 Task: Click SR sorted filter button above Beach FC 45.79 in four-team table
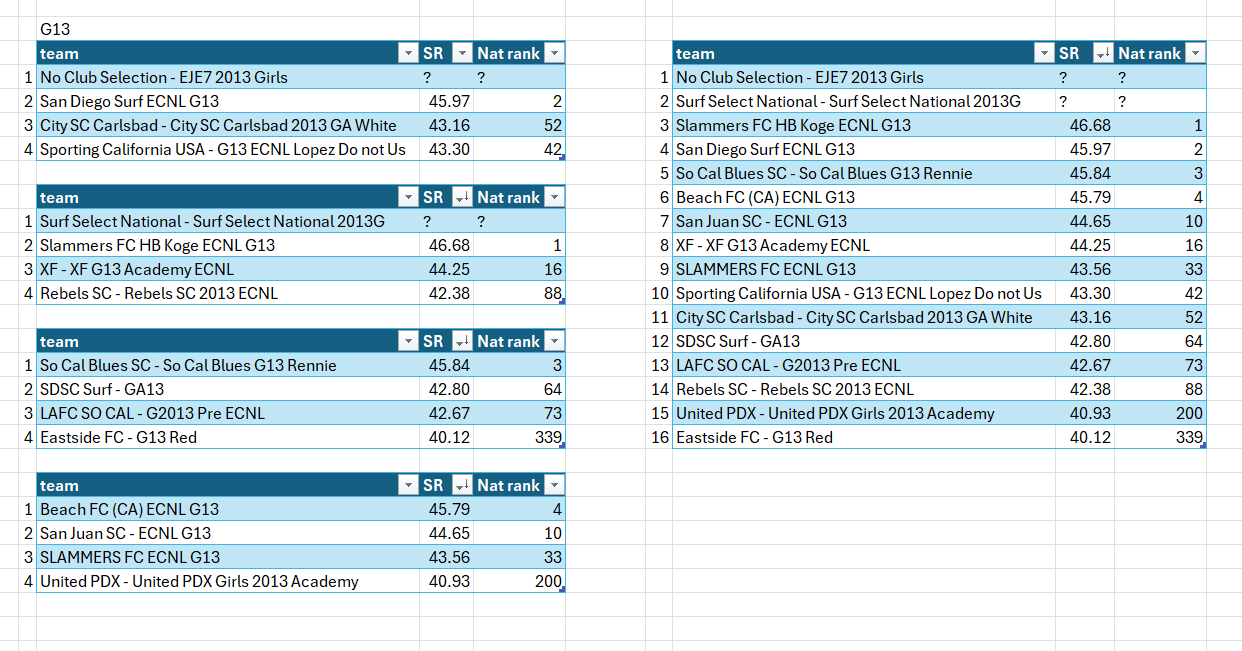[461, 486]
